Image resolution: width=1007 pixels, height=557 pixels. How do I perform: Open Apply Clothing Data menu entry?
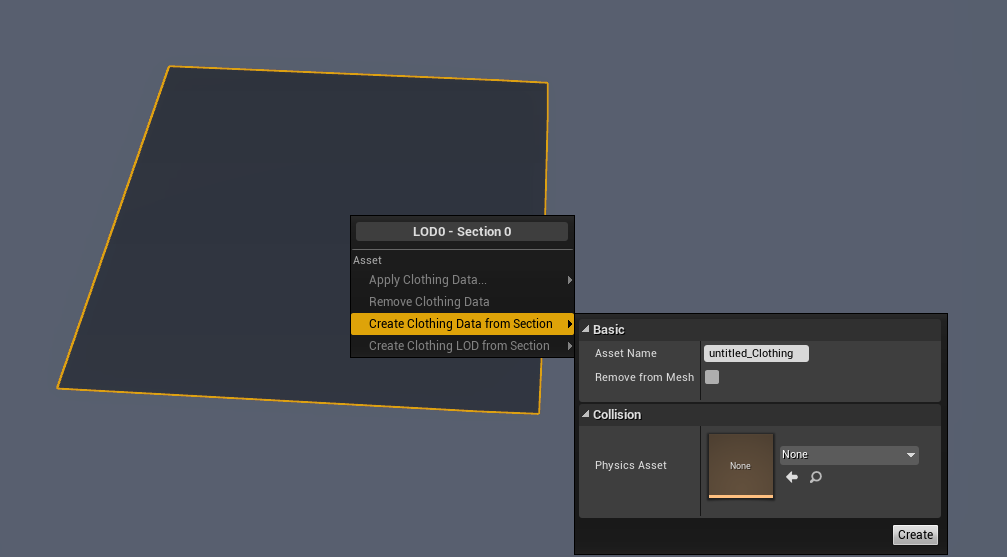(428, 280)
